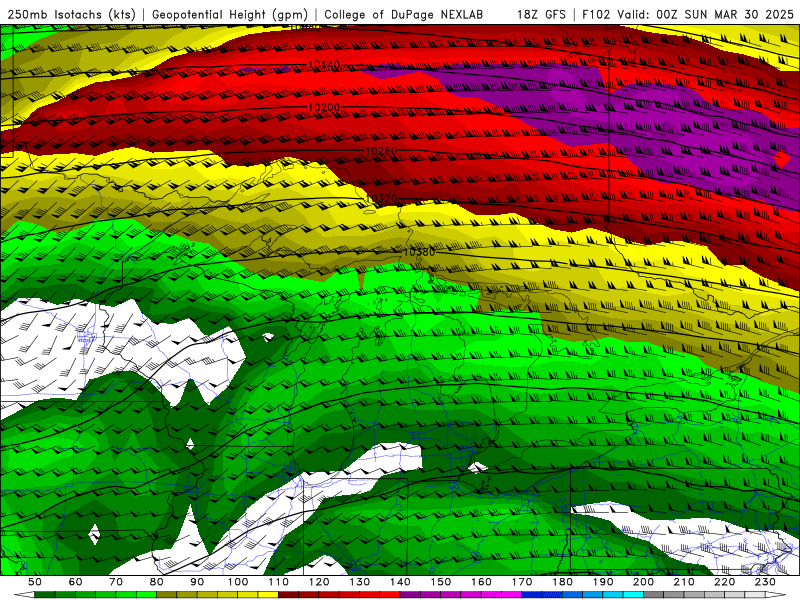The height and width of the screenshot is (600, 800).
Task: Click the 120 value on the color scale
Action: tap(319, 582)
